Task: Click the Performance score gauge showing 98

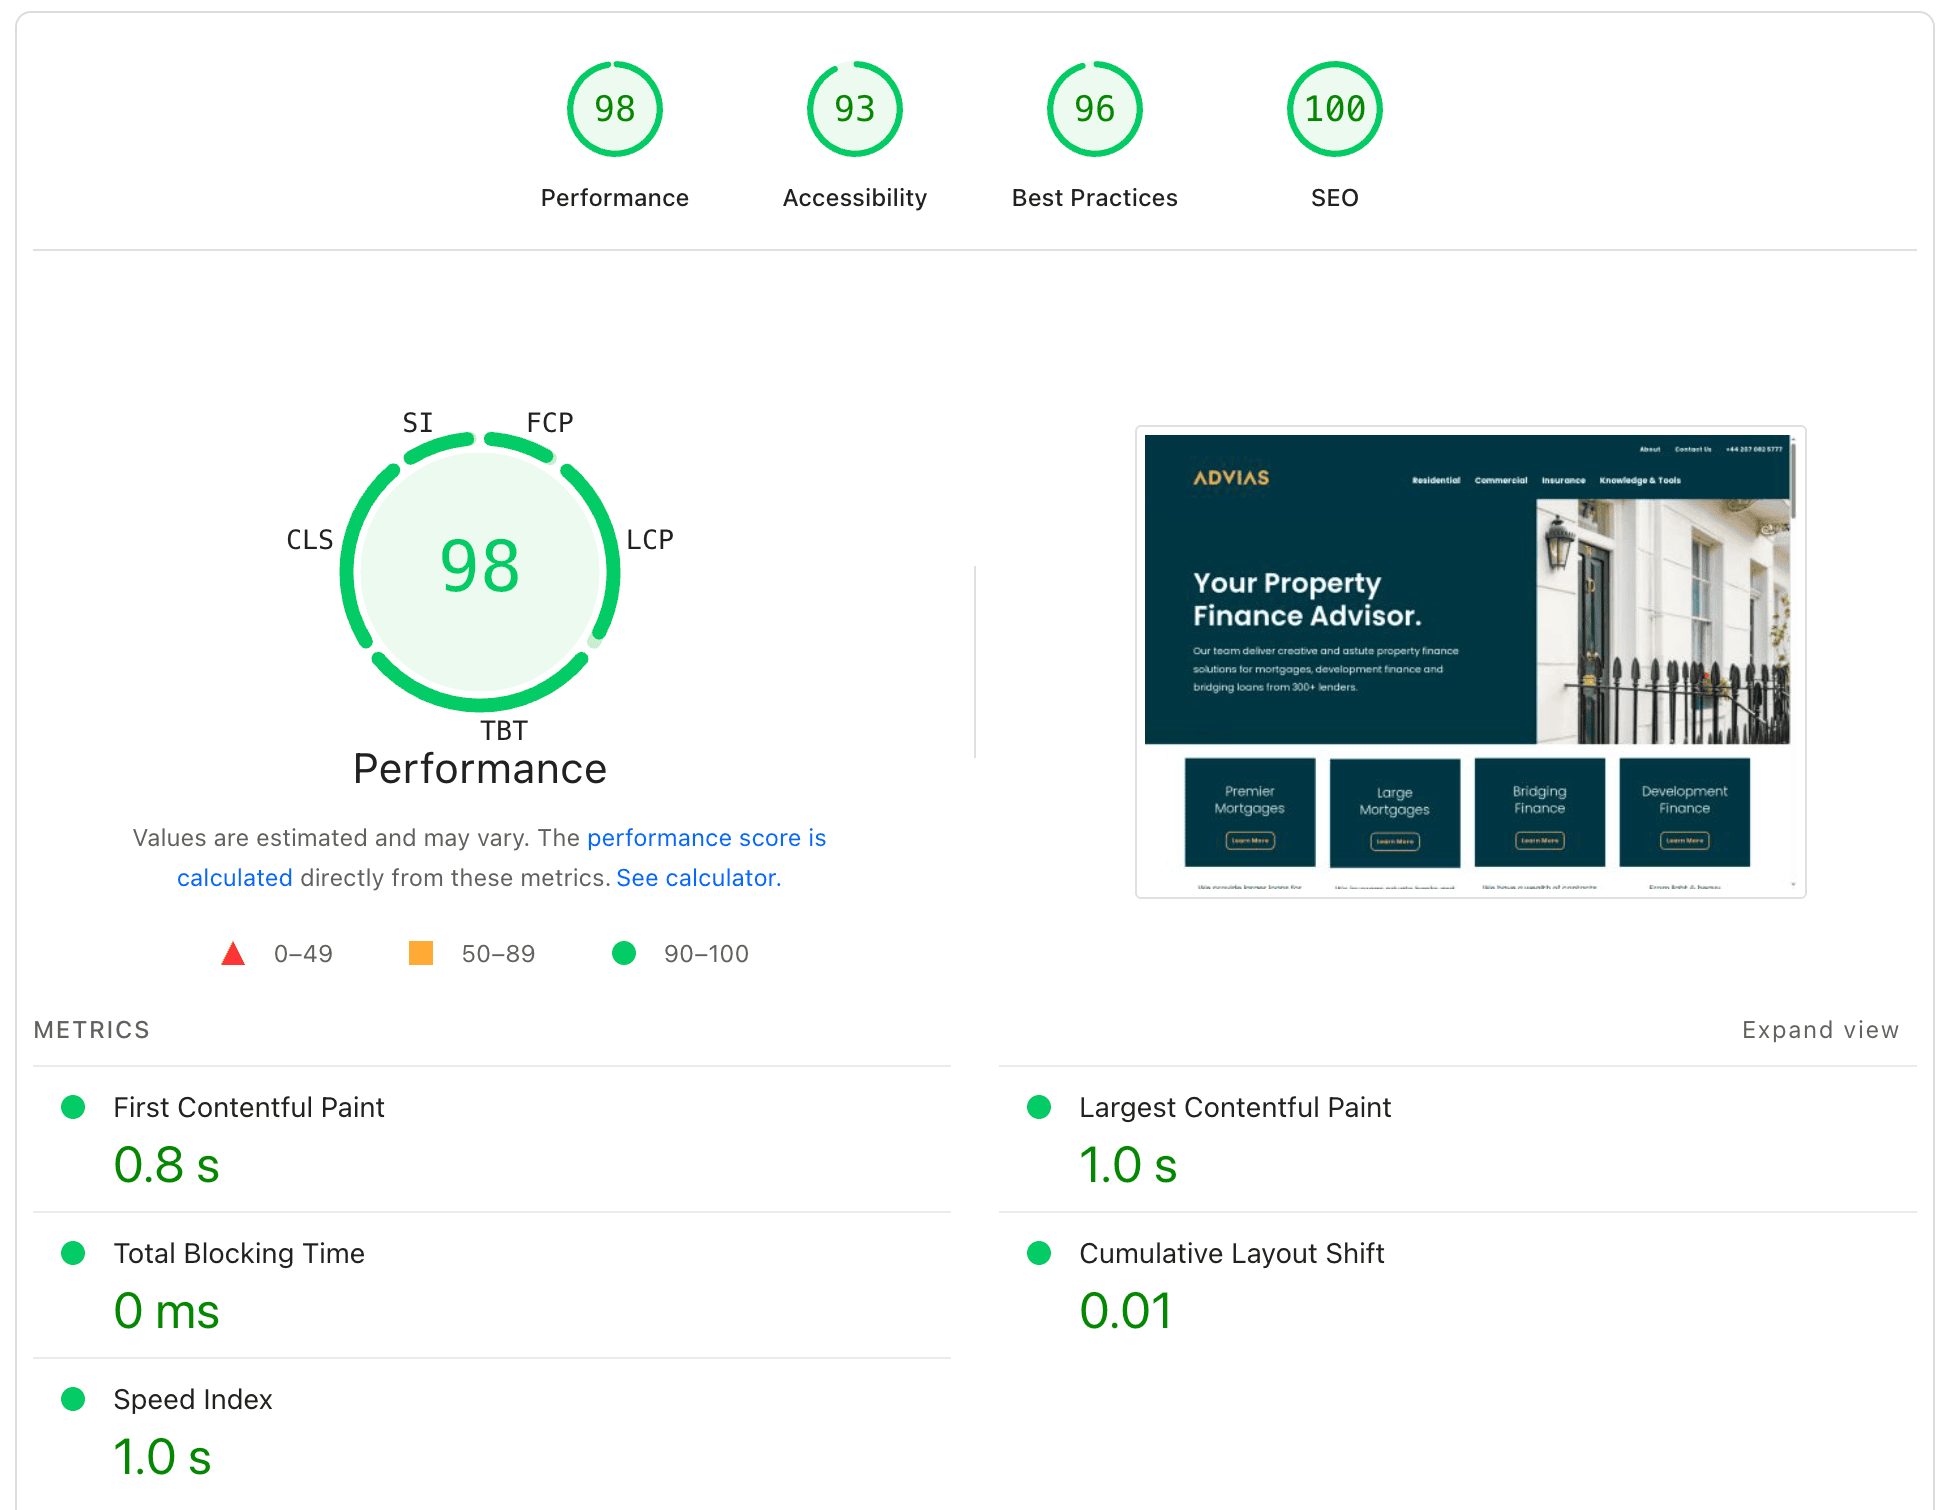Action: click(x=614, y=110)
